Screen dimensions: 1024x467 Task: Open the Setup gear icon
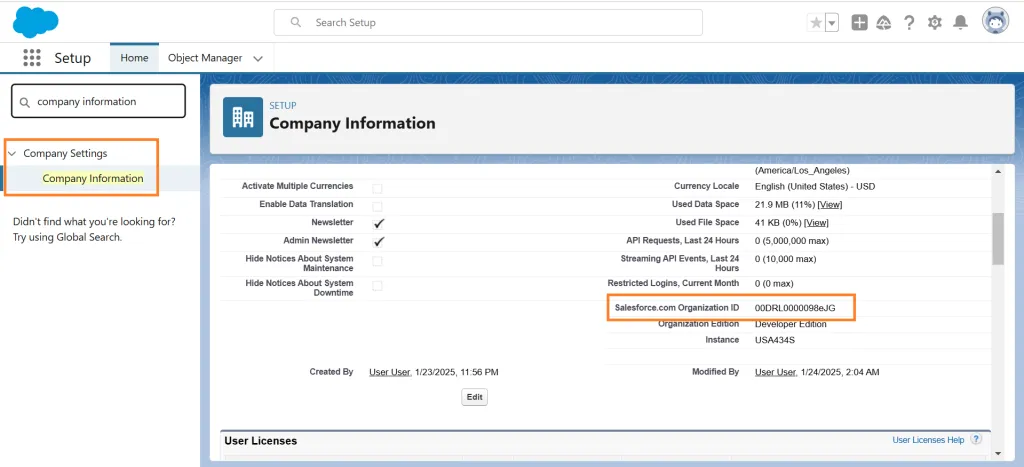point(935,23)
